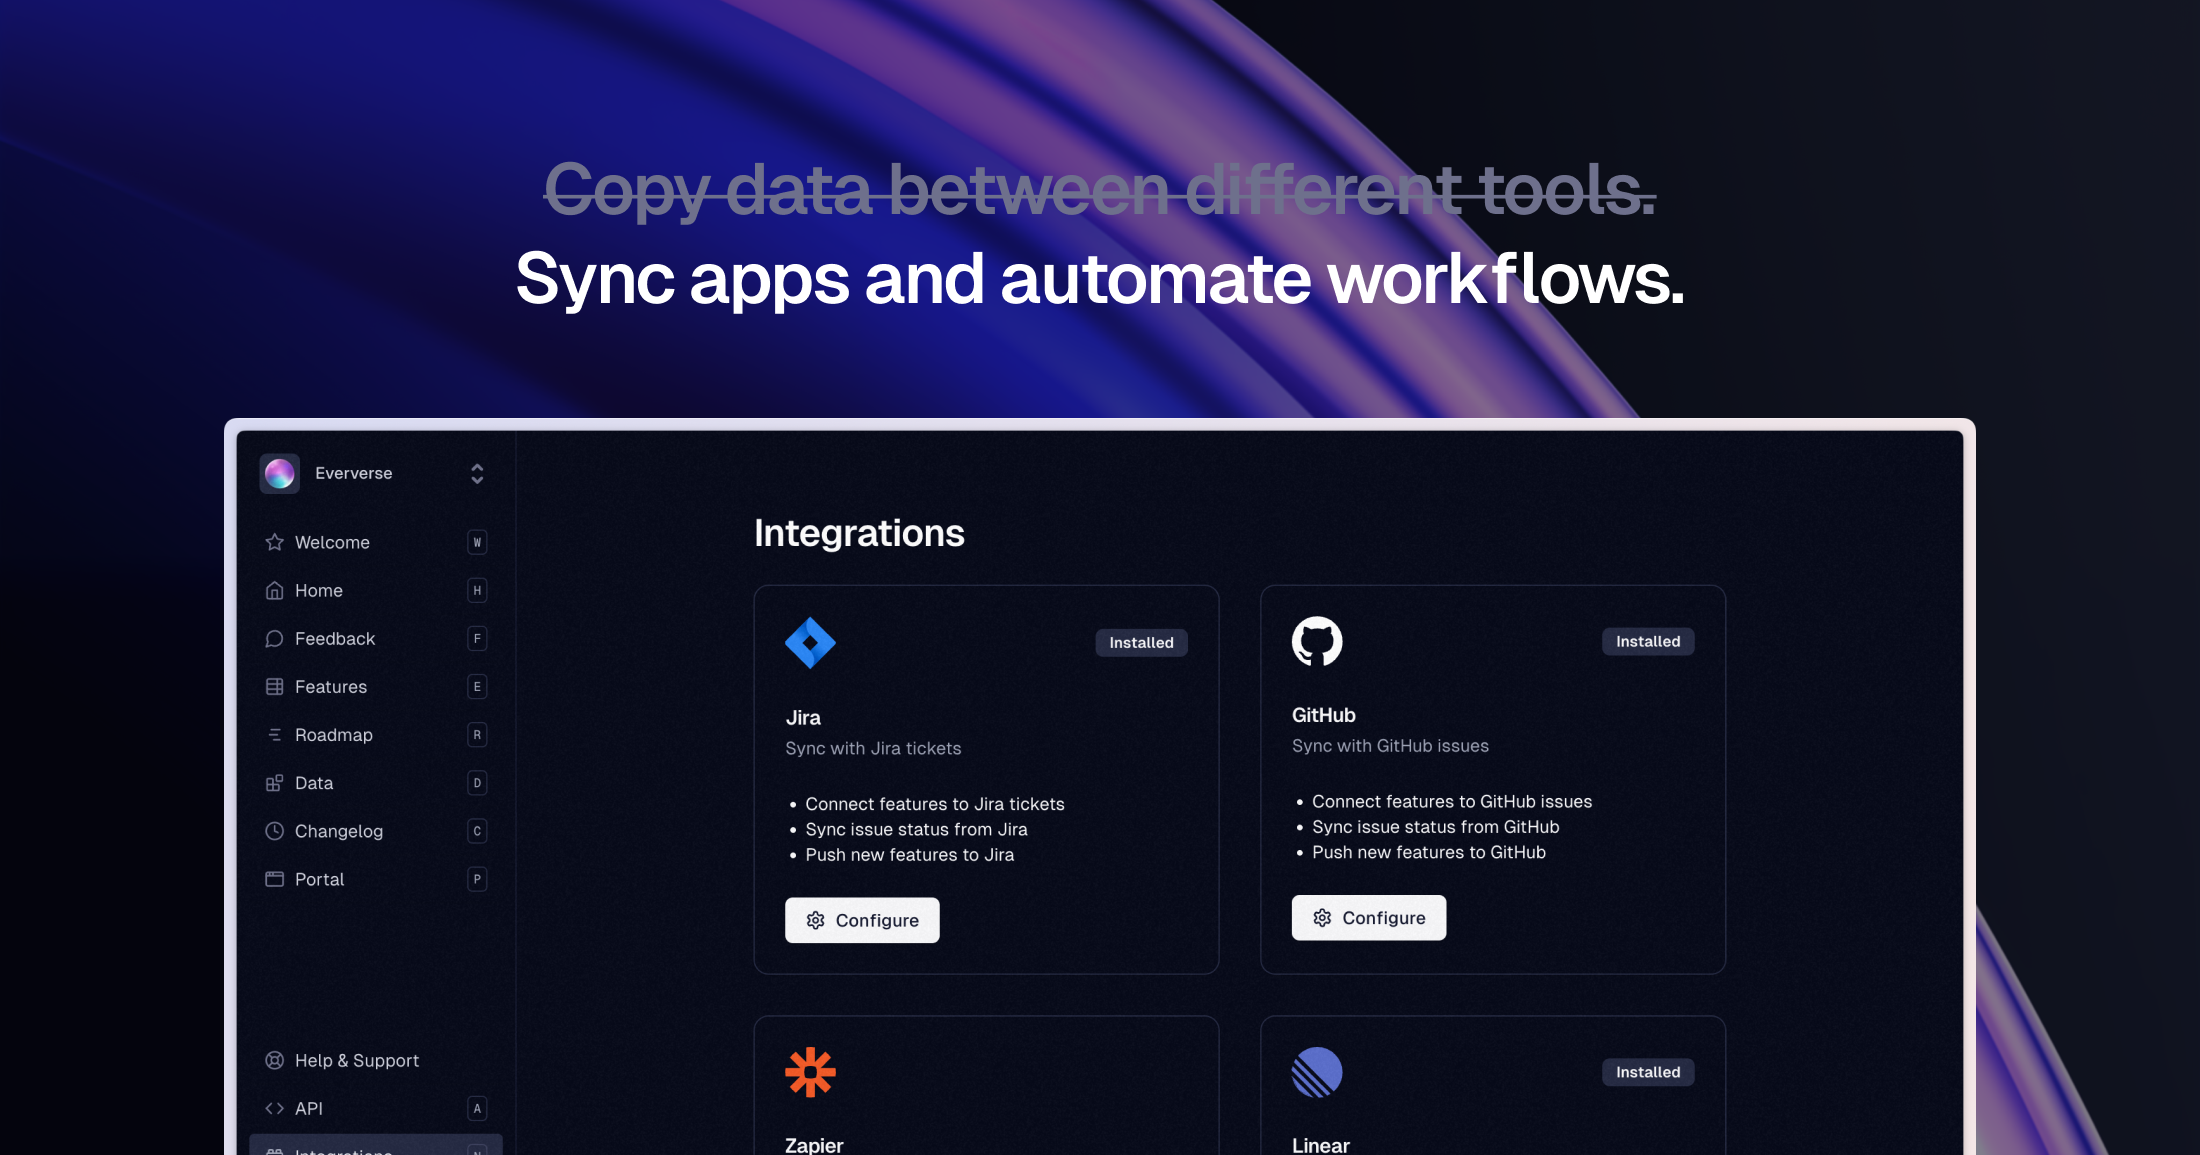Click the Feedback speech bubble icon
Image resolution: width=2200 pixels, height=1155 pixels.
[274, 639]
